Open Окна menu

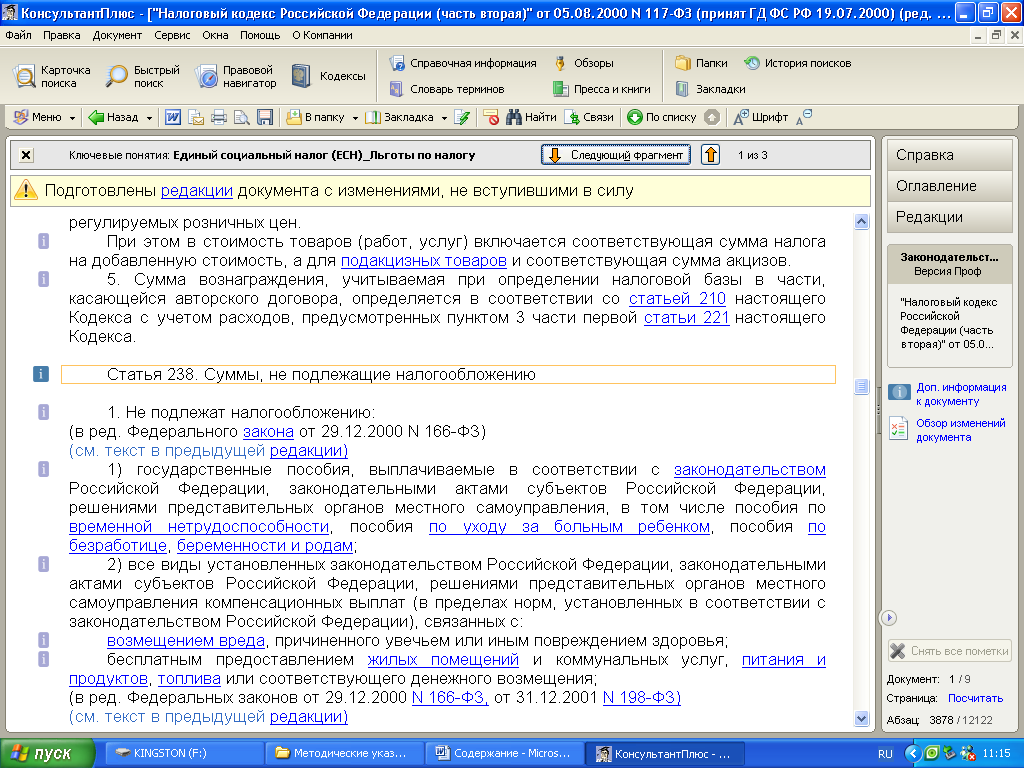pos(216,35)
